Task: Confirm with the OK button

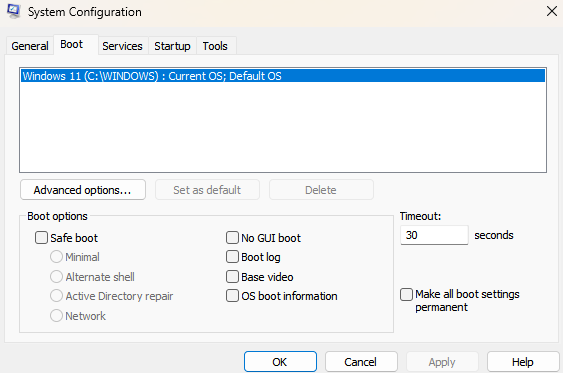Action: pyautogui.click(x=280, y=362)
